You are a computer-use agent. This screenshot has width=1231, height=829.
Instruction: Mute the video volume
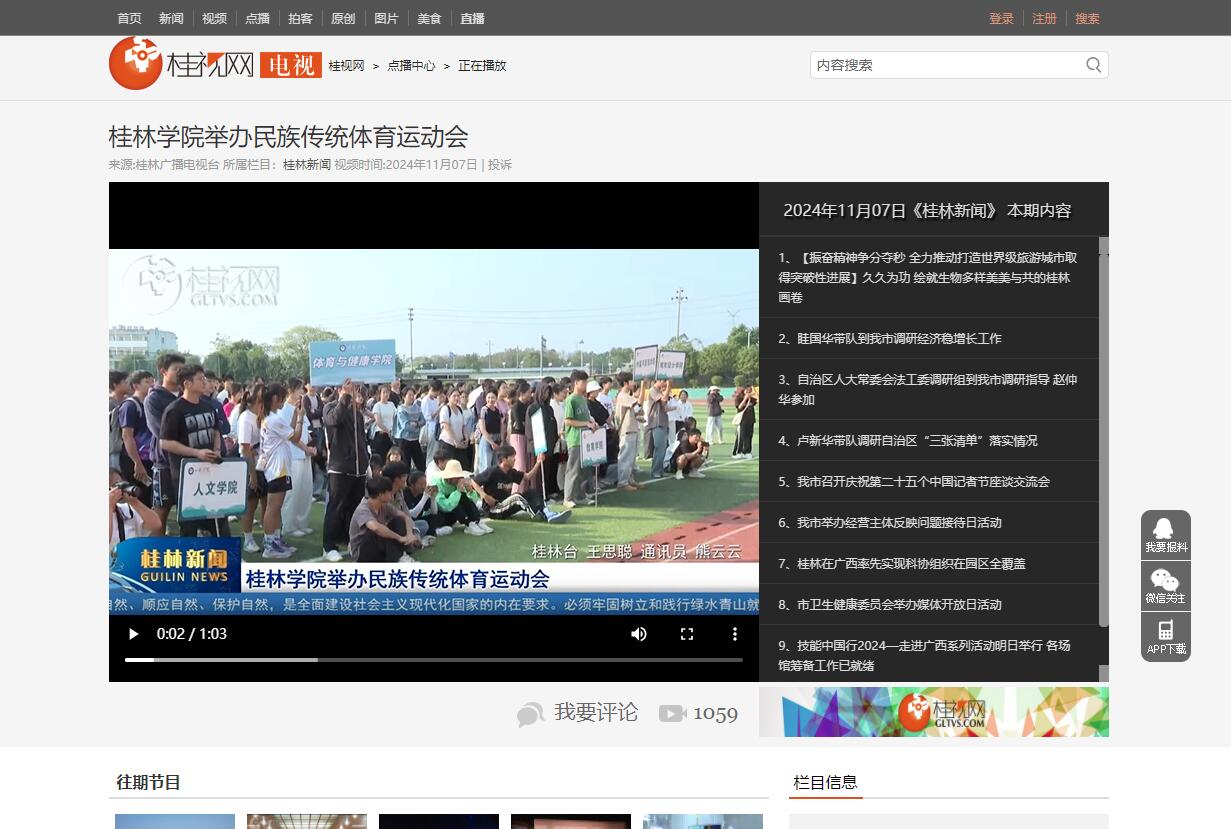pos(639,634)
